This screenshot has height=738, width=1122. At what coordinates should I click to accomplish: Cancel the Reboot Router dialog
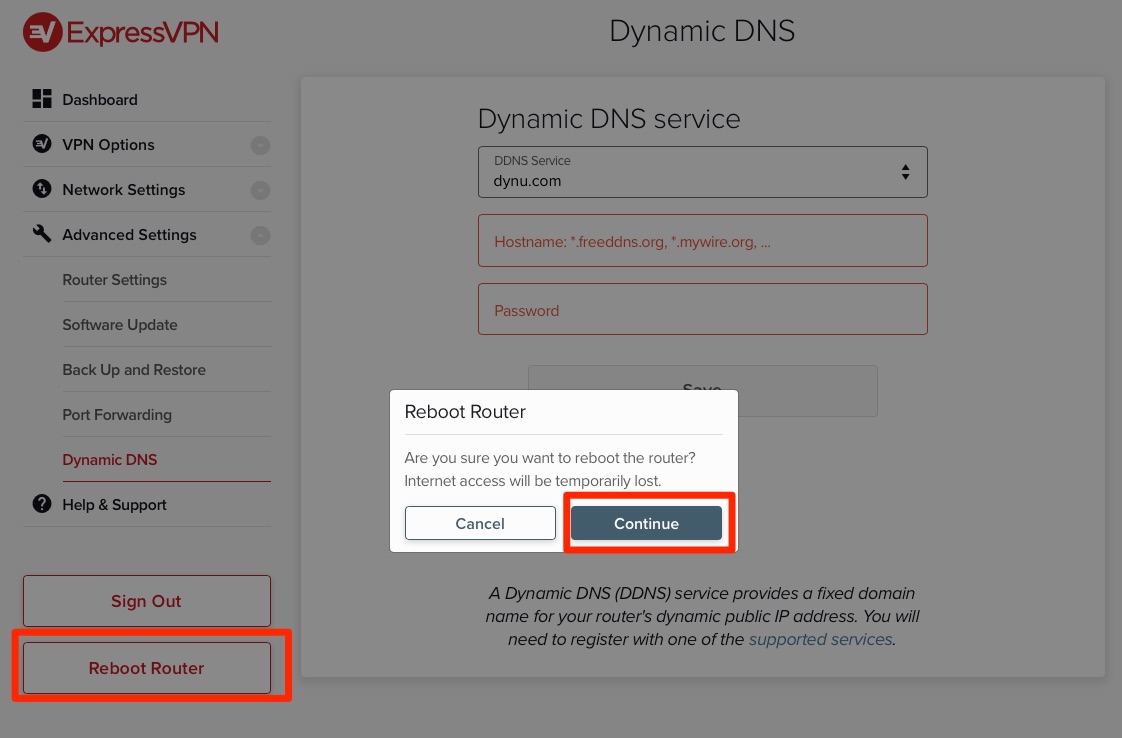coord(480,523)
